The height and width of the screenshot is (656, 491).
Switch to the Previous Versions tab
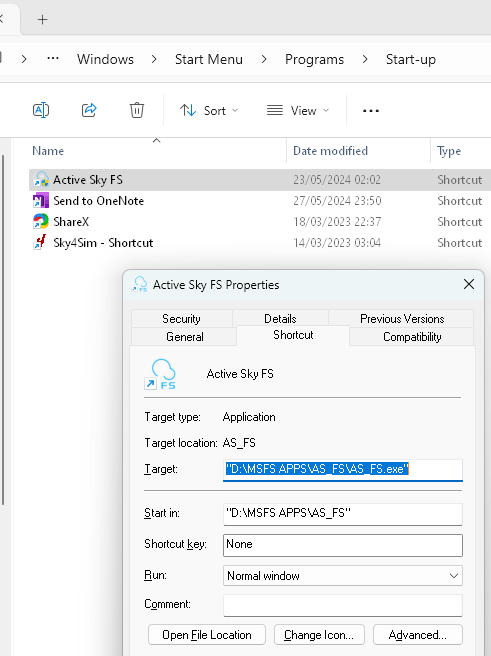pyautogui.click(x=402, y=319)
